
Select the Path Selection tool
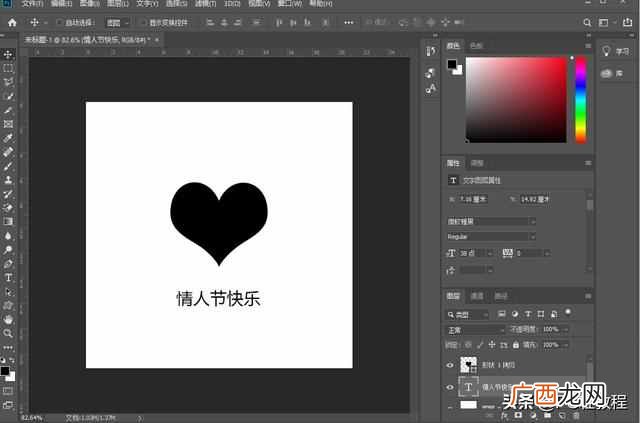[8, 292]
